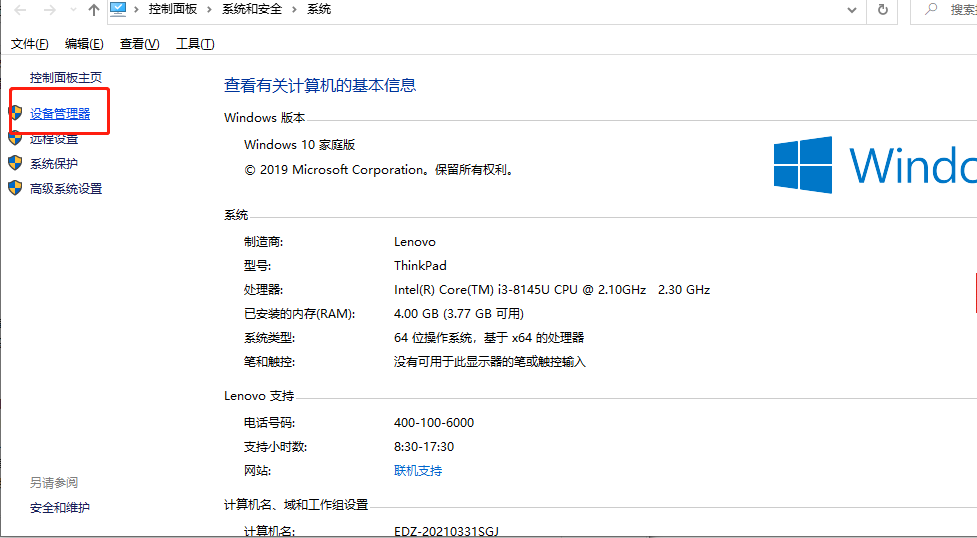Click the computer icon in address bar
The width and height of the screenshot is (977, 538).
118,9
